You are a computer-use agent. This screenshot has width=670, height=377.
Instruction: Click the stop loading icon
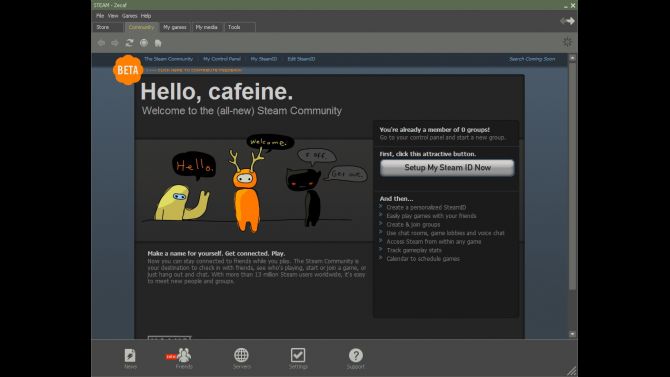pos(144,43)
